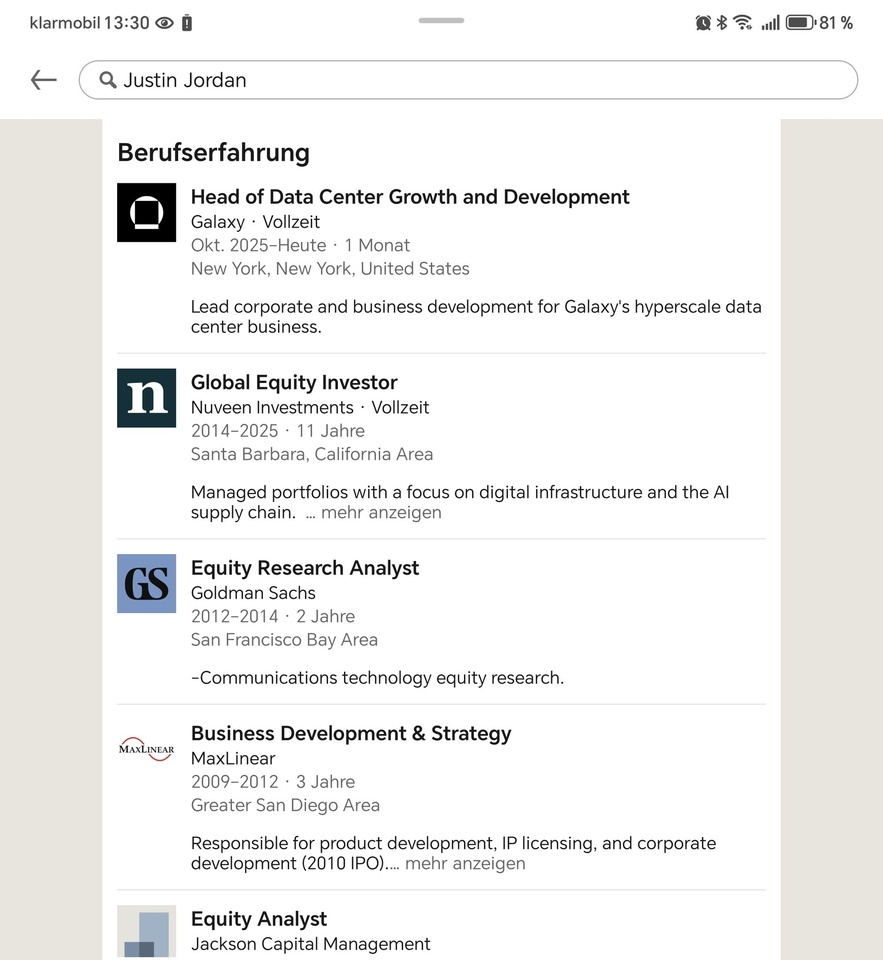This screenshot has height=960, width=883.
Task: Tap the eye icon in status bar
Action: [x=165, y=23]
